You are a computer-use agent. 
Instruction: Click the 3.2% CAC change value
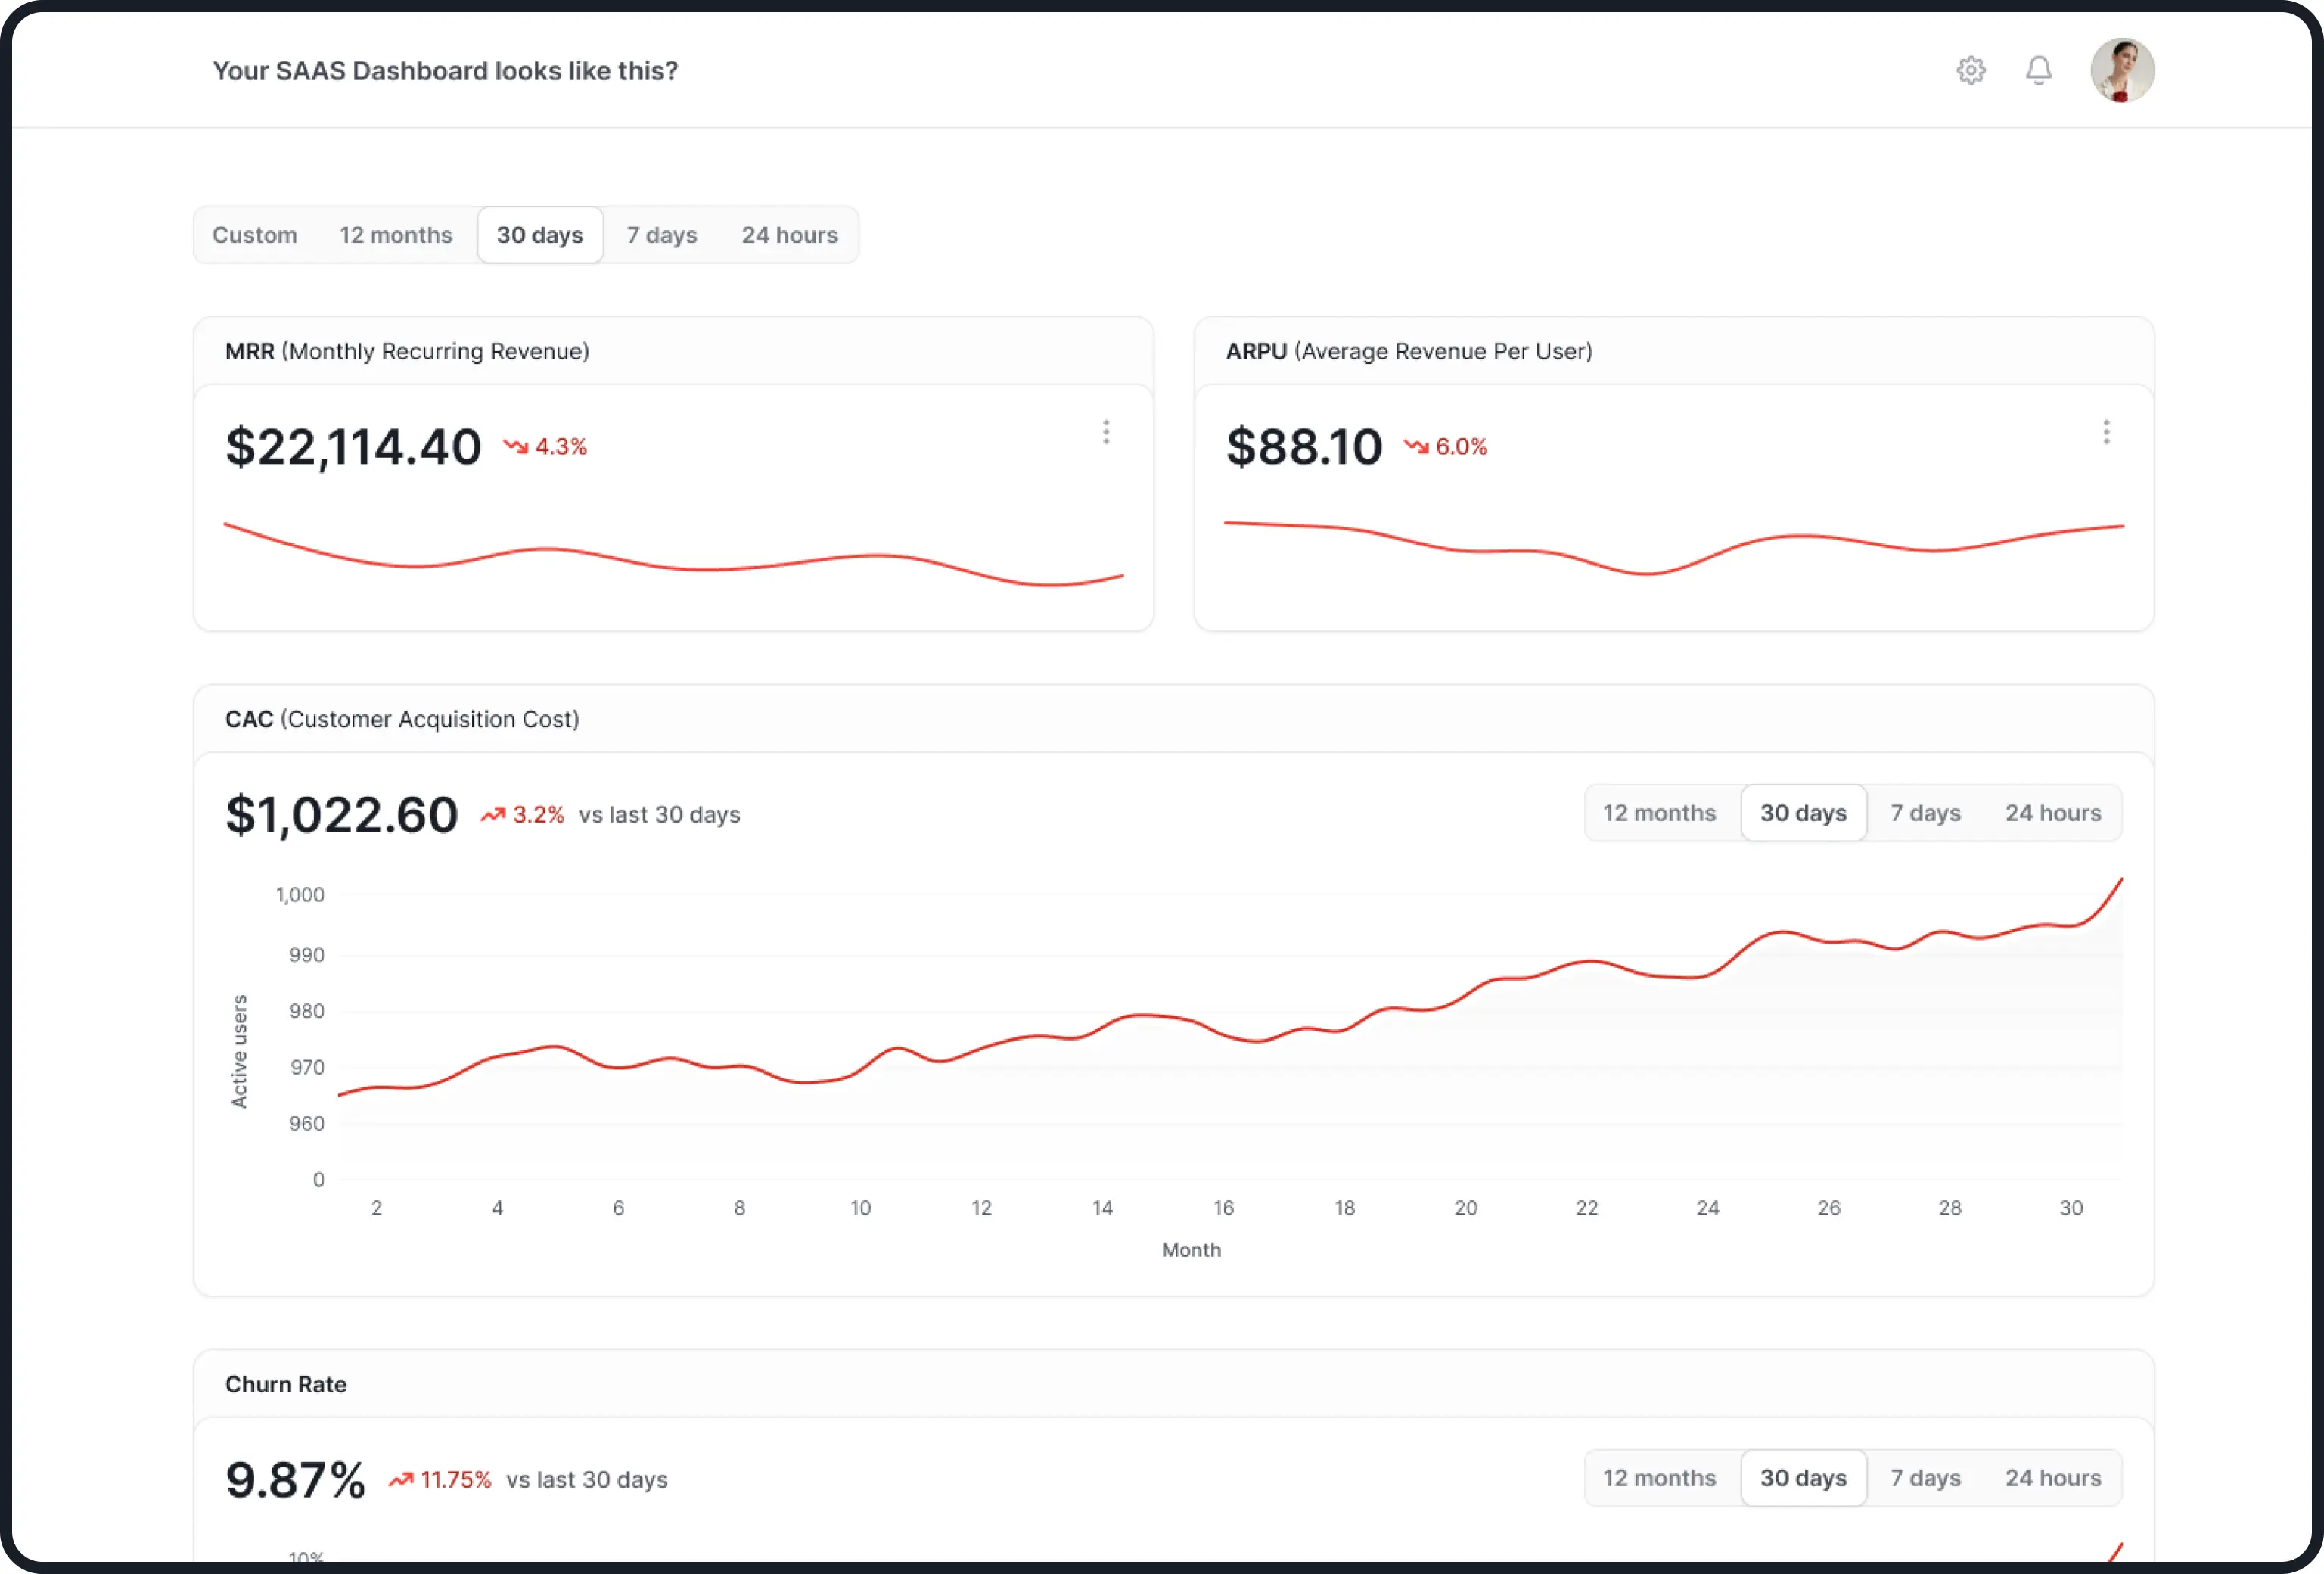(x=539, y=815)
